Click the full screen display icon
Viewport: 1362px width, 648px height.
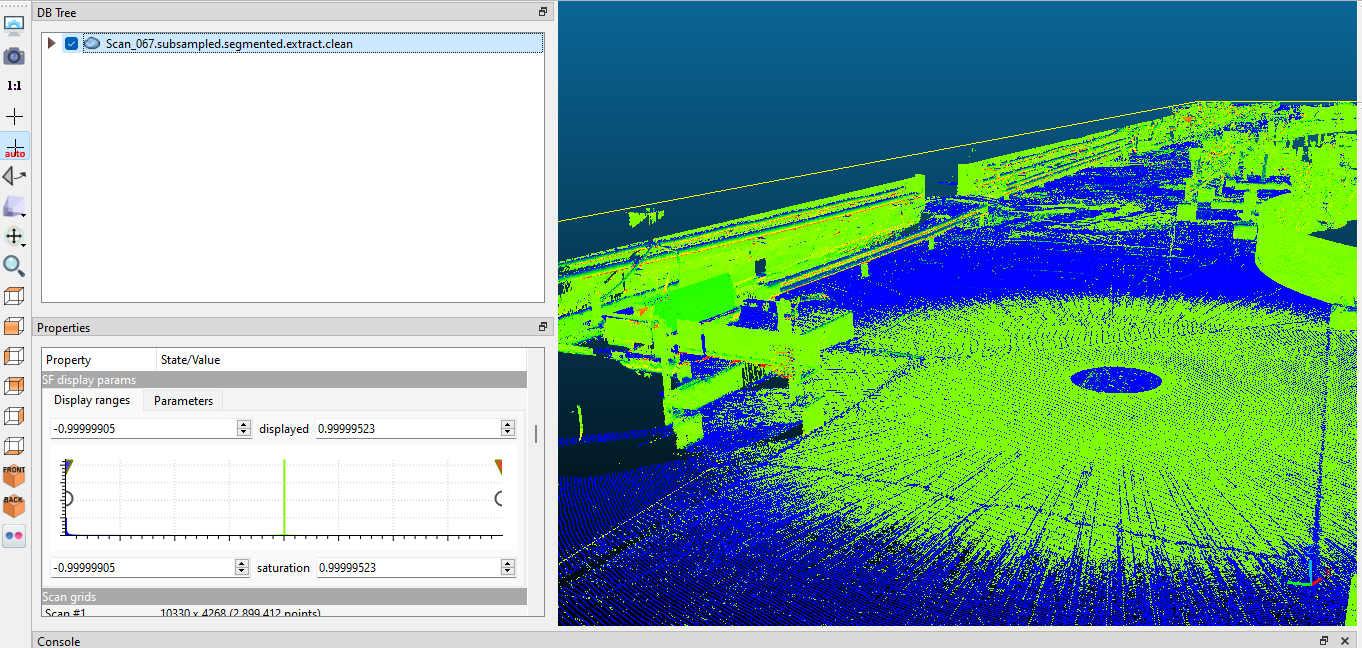tap(14, 26)
